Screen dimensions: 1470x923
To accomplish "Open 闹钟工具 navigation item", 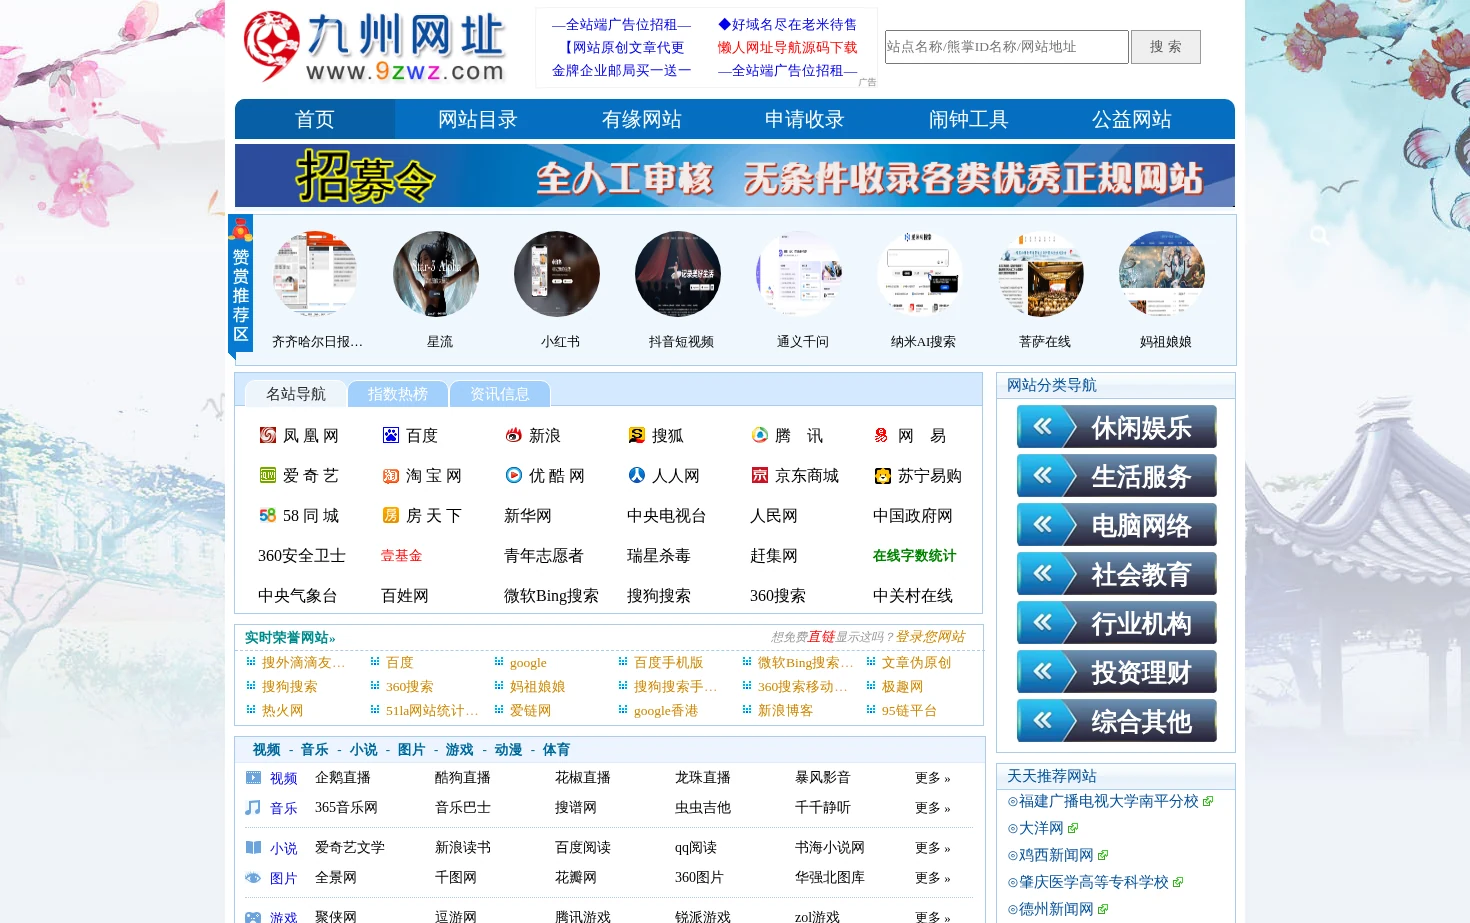I will coord(968,119).
